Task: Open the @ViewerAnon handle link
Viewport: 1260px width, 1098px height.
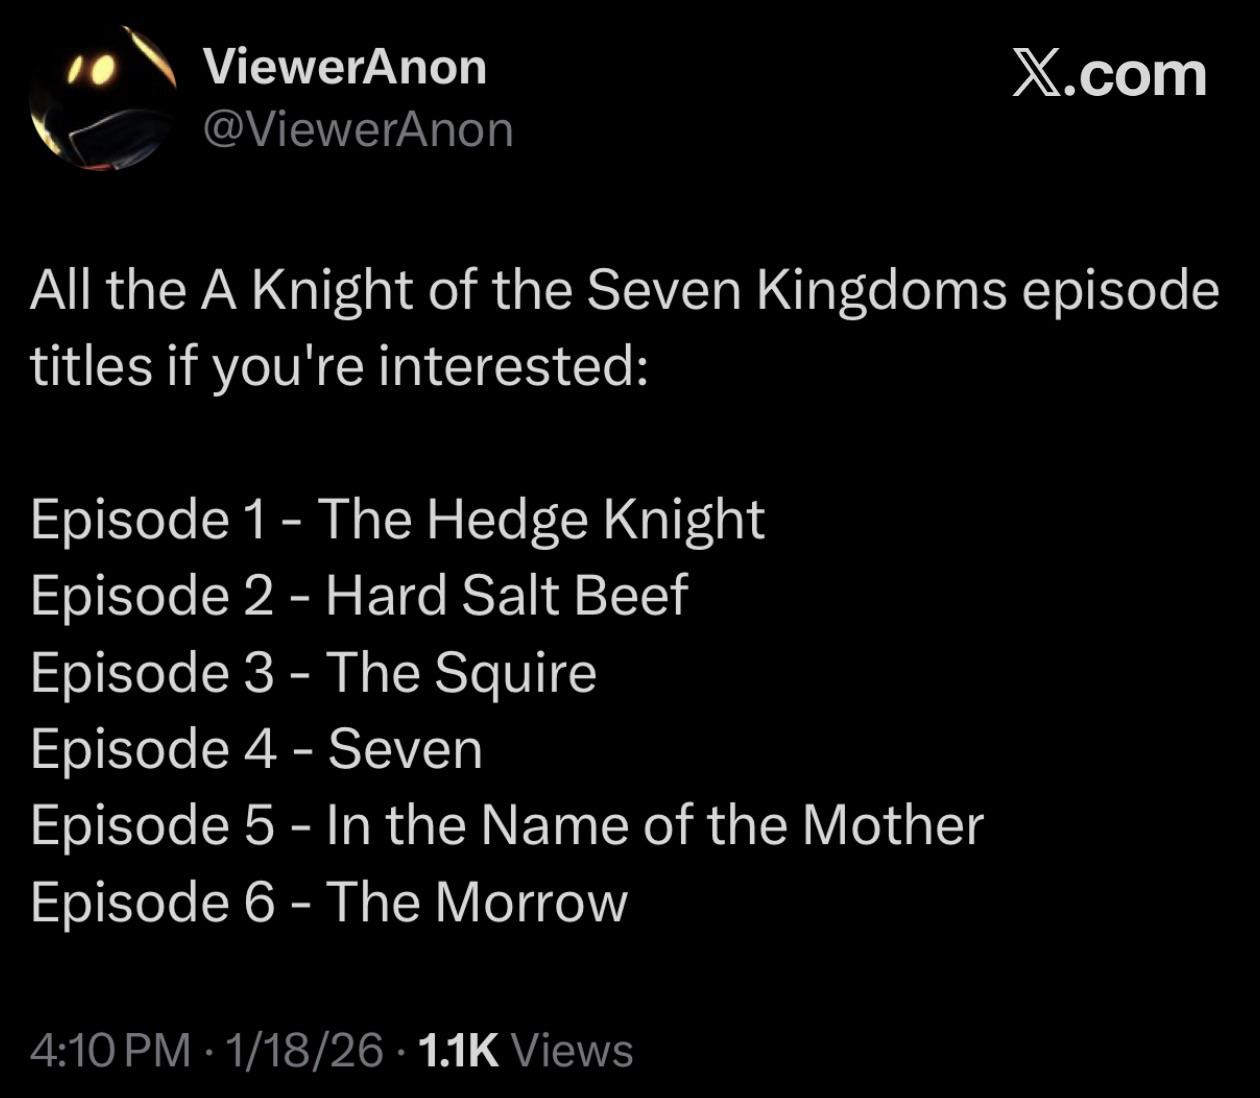Action: [x=358, y=129]
